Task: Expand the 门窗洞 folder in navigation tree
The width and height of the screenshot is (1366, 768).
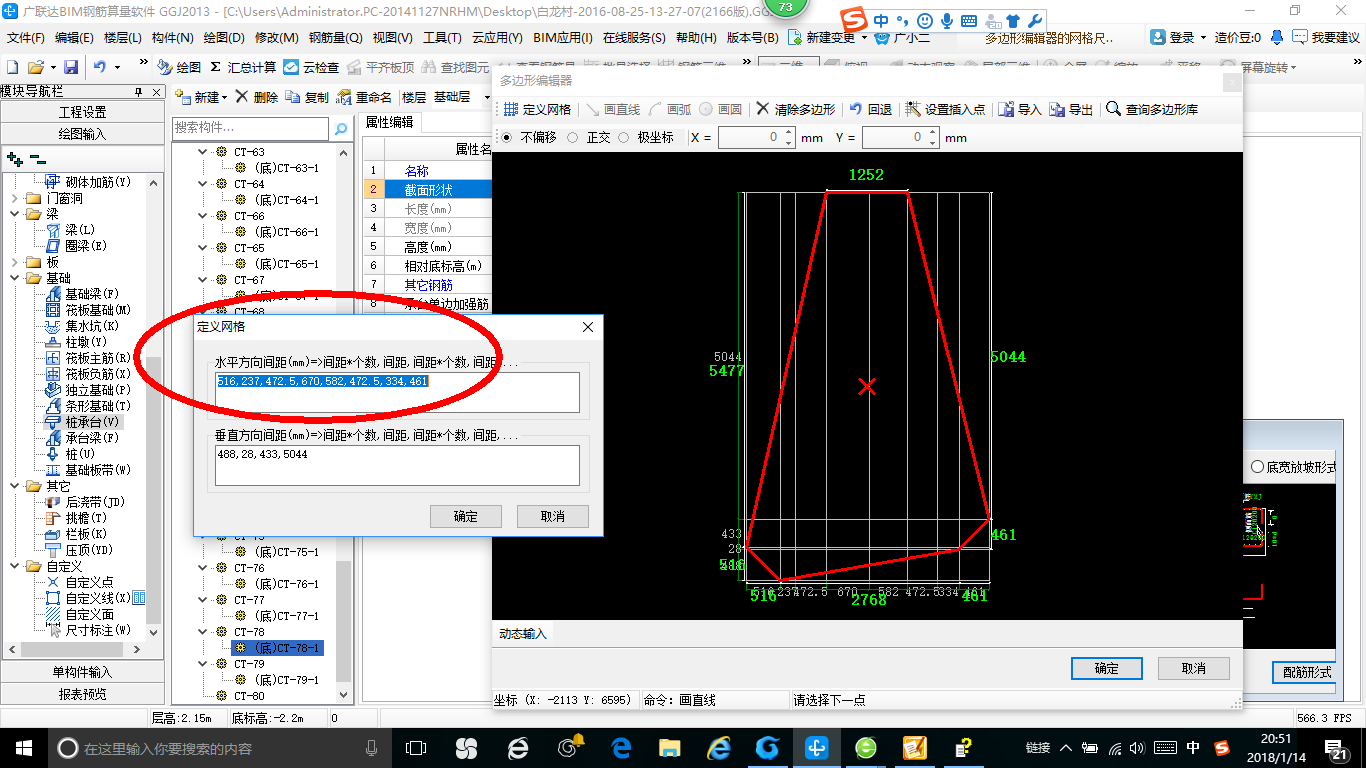Action: coord(15,198)
